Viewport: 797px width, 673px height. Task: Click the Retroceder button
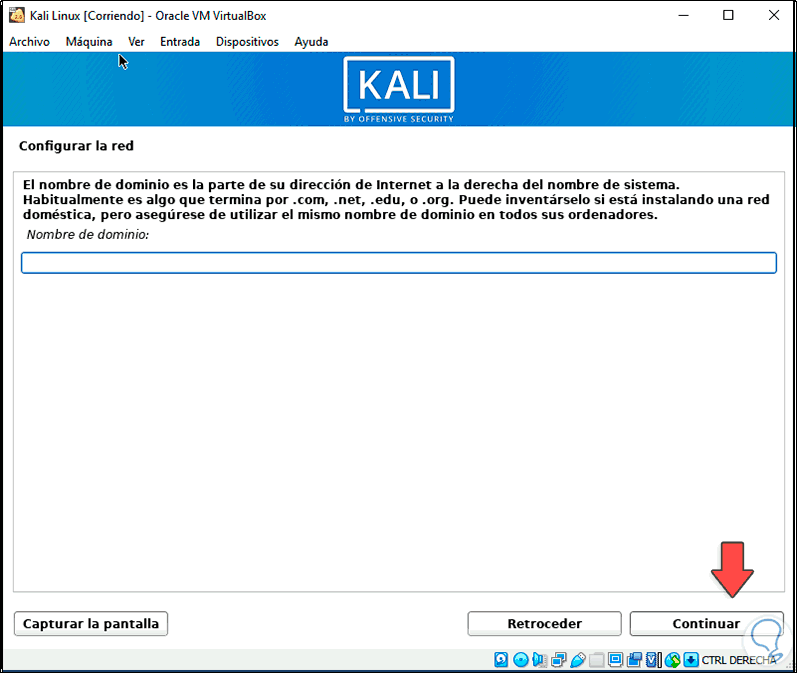[x=544, y=623]
